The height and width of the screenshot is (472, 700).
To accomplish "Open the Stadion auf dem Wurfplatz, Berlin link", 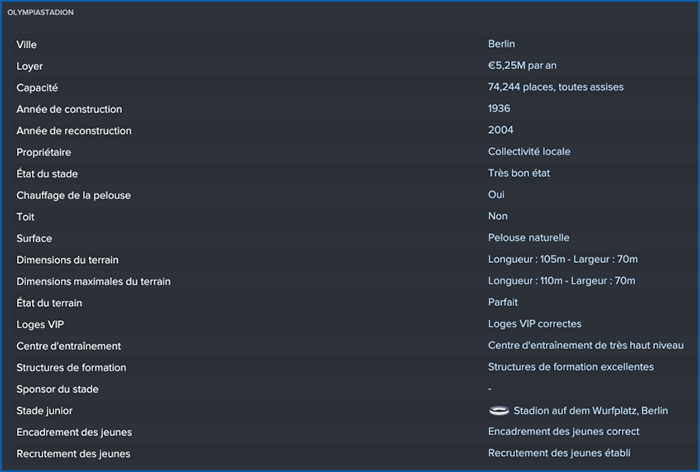I will pyautogui.click(x=591, y=411).
